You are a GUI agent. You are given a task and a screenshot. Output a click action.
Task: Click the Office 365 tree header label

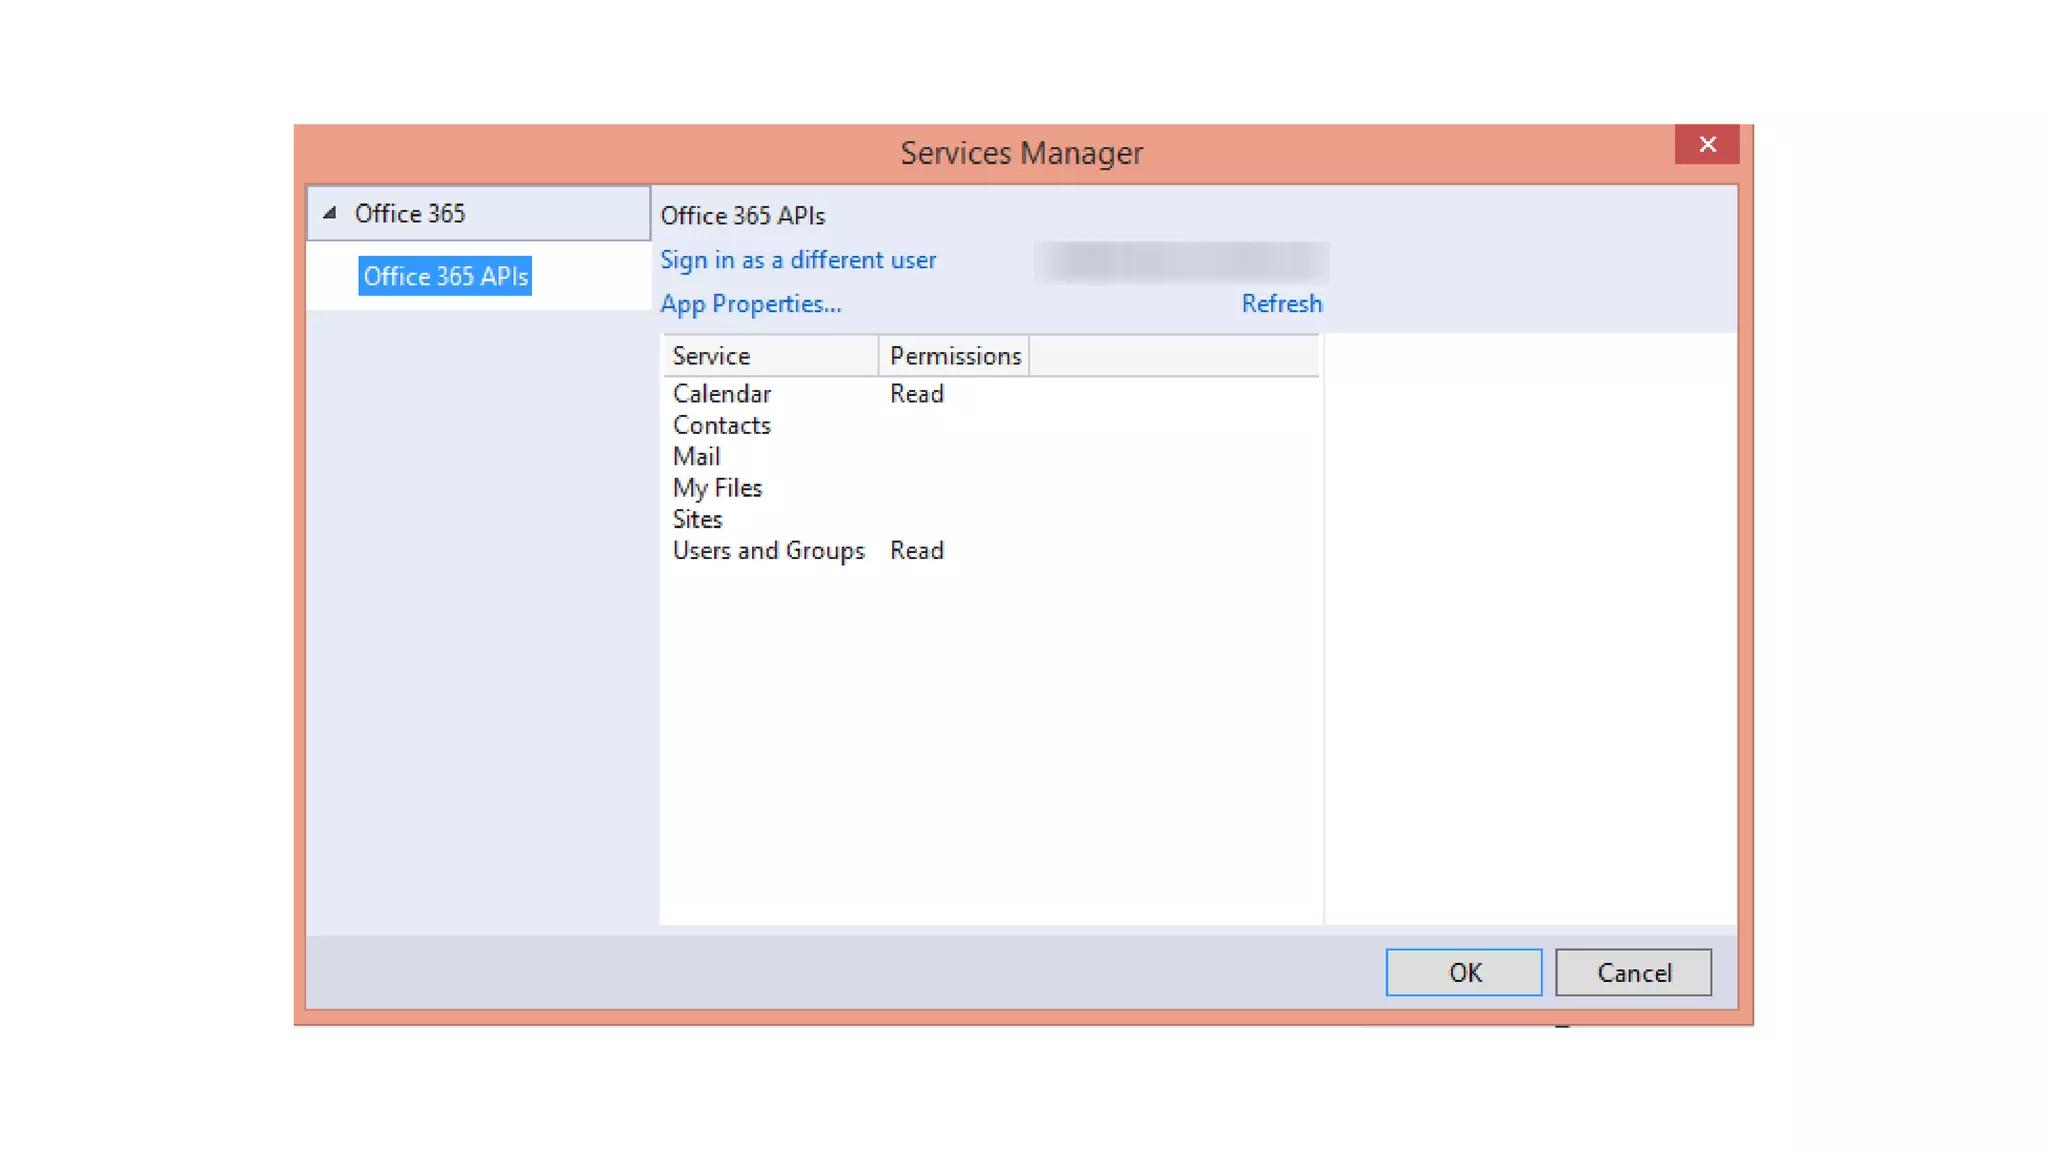pyautogui.click(x=409, y=213)
